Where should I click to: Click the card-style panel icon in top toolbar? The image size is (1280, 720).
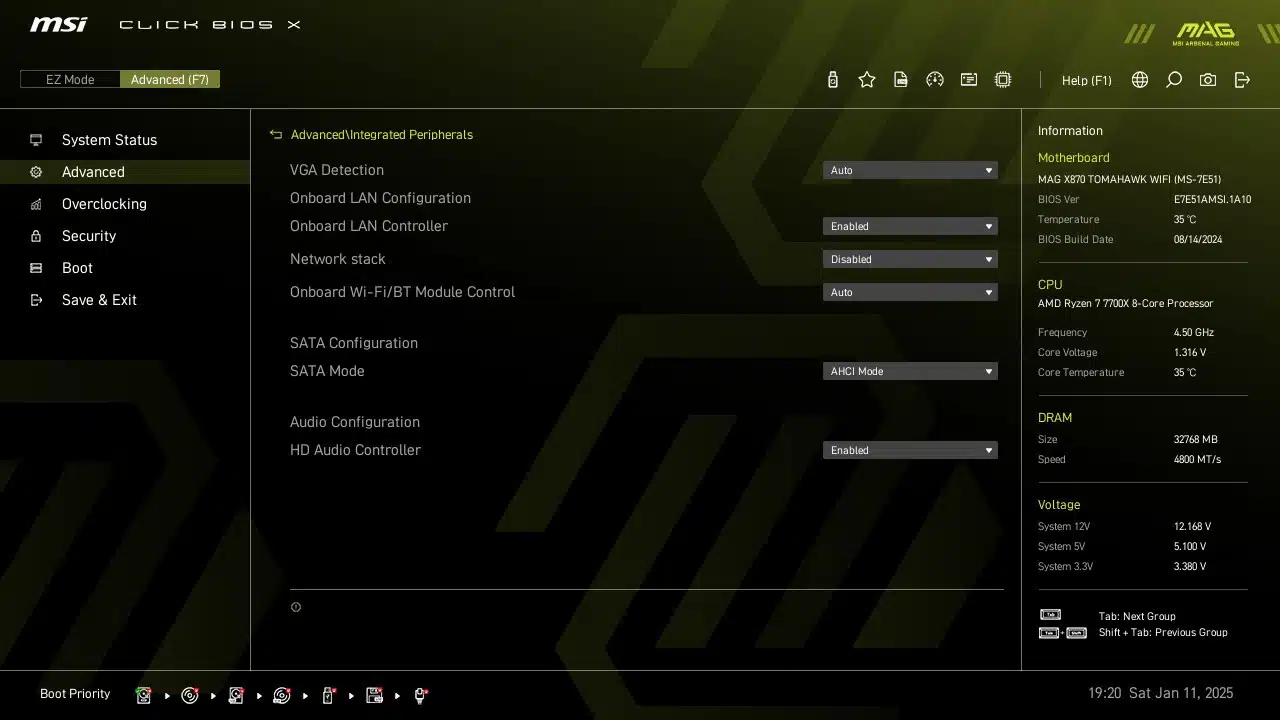[969, 80]
